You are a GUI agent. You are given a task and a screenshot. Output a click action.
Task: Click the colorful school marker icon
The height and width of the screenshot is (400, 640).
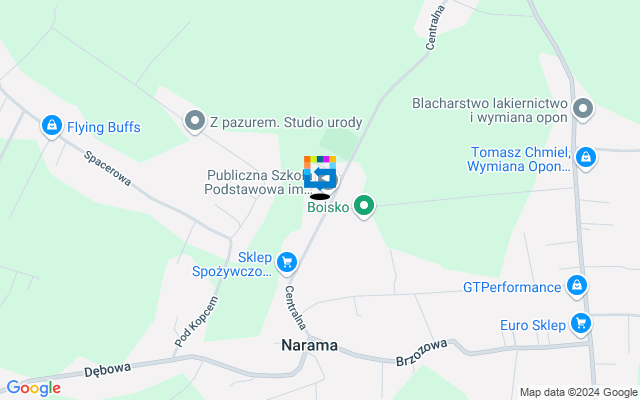point(320,172)
